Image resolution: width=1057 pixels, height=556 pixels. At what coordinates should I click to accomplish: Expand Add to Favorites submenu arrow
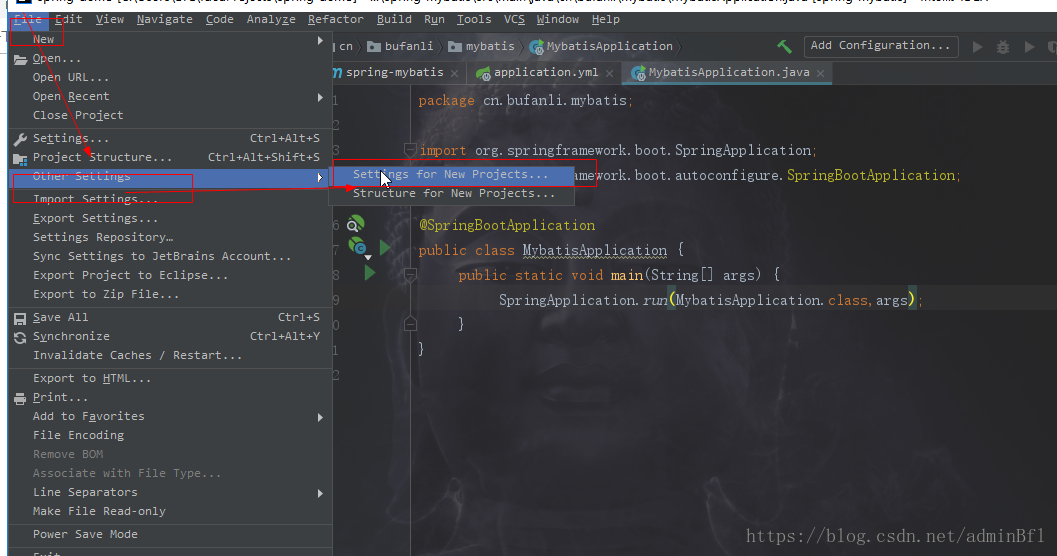[320, 417]
